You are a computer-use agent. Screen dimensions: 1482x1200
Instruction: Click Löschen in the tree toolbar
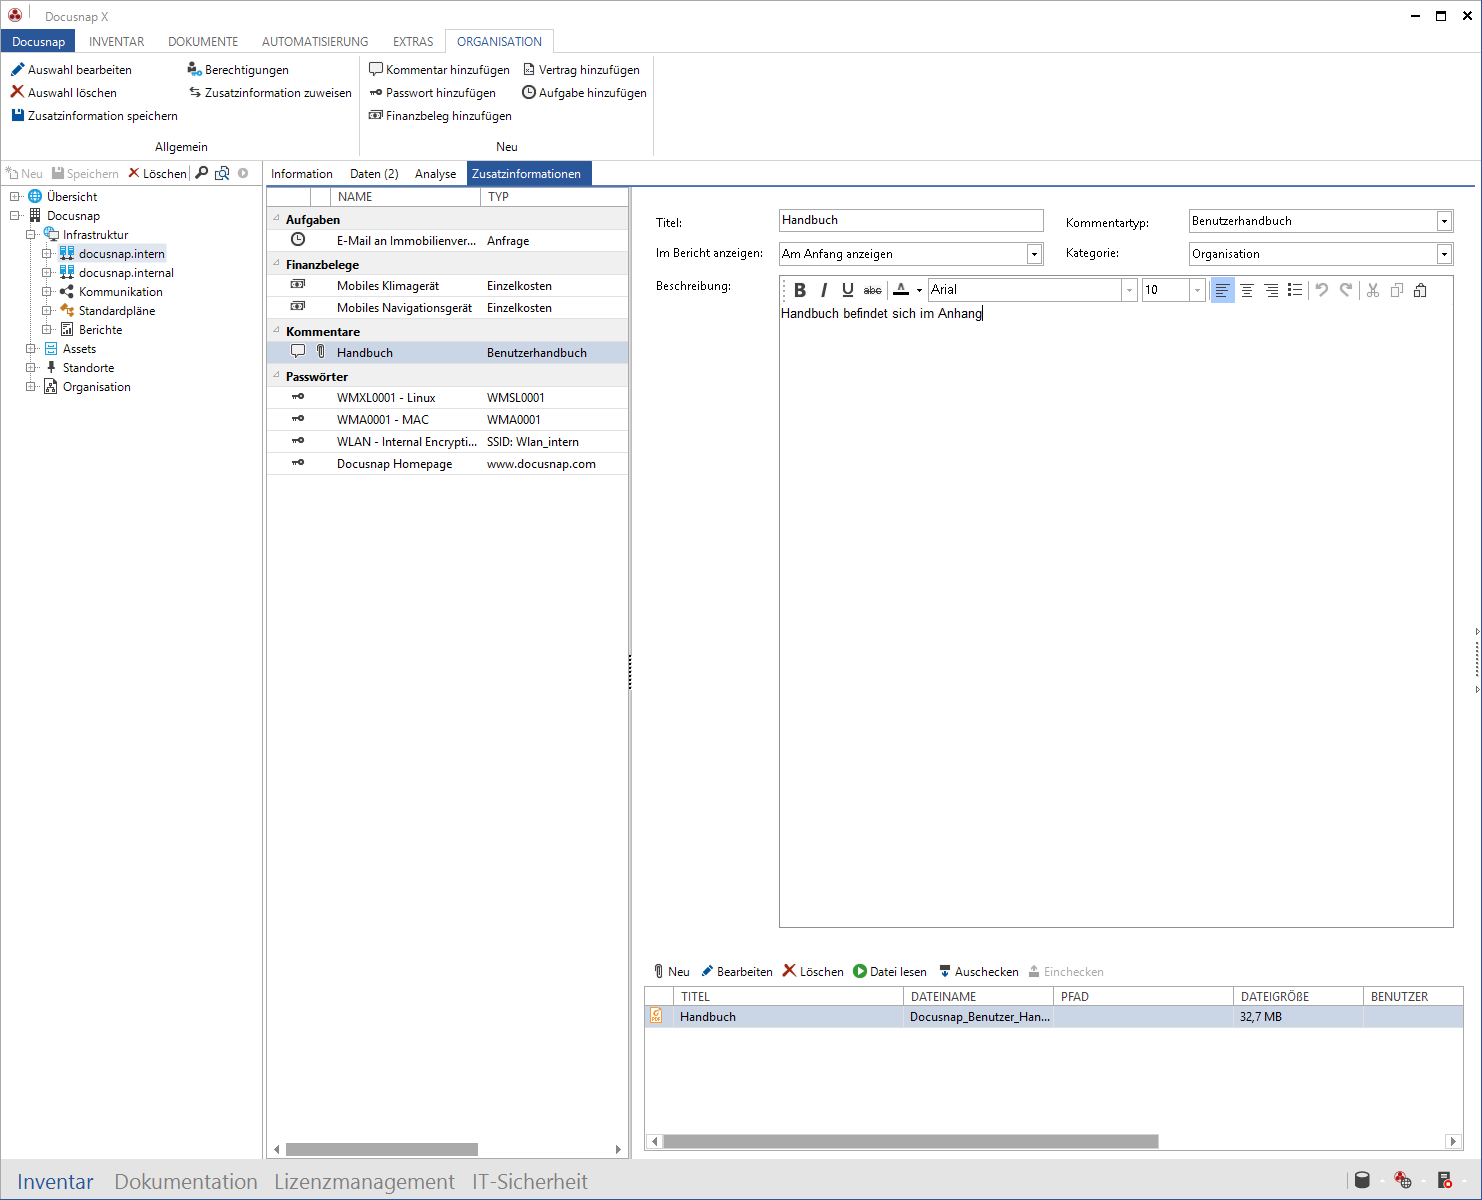point(157,174)
